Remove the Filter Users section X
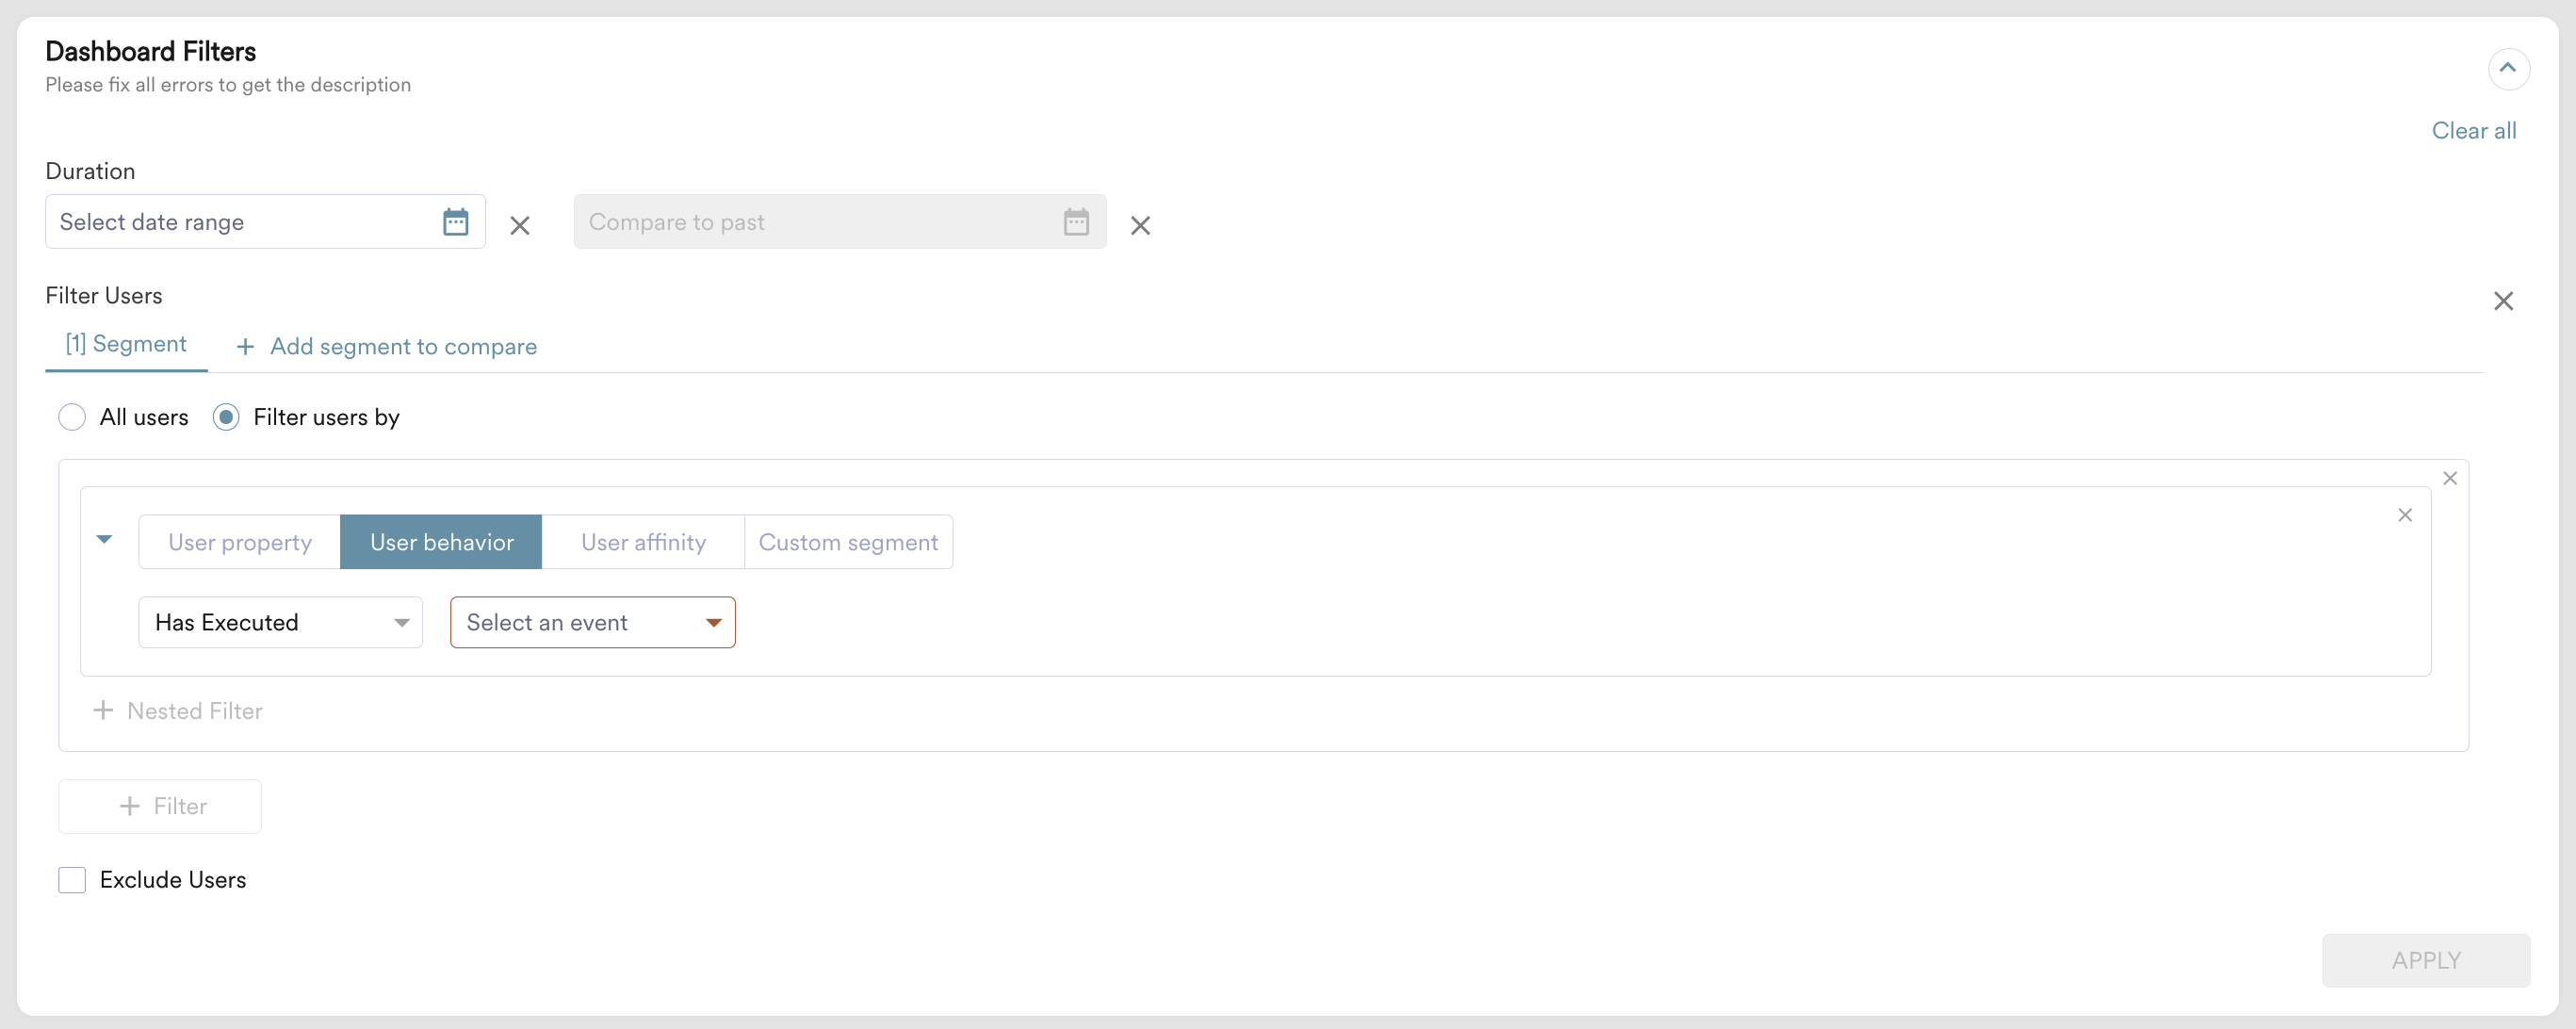2576x1029 pixels. [x=2502, y=301]
